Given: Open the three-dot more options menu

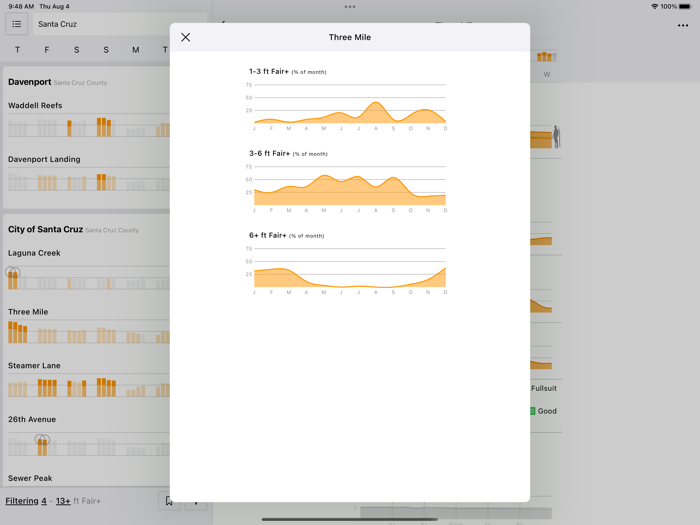Looking at the screenshot, I should pyautogui.click(x=683, y=25).
